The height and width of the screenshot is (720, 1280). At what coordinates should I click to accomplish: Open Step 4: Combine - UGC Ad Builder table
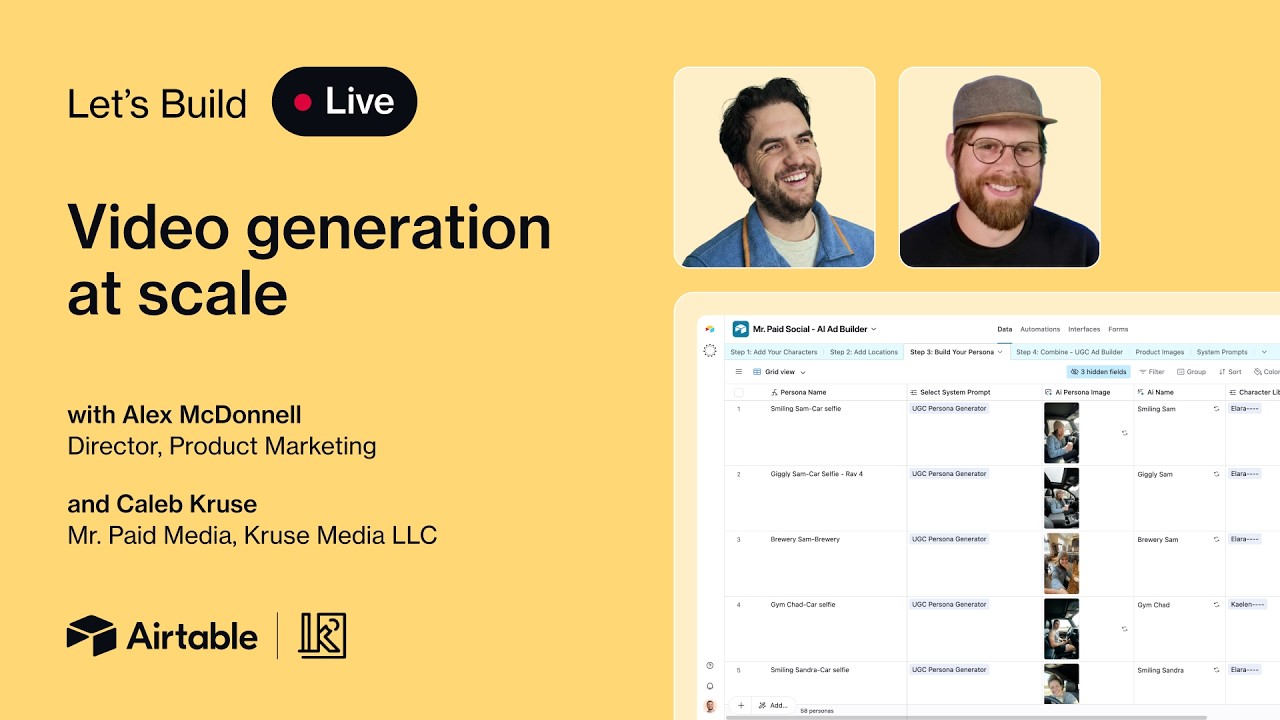1069,352
